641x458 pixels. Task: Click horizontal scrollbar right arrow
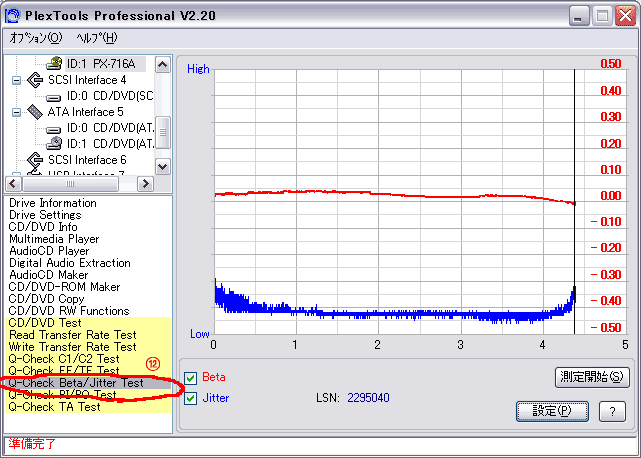145,184
